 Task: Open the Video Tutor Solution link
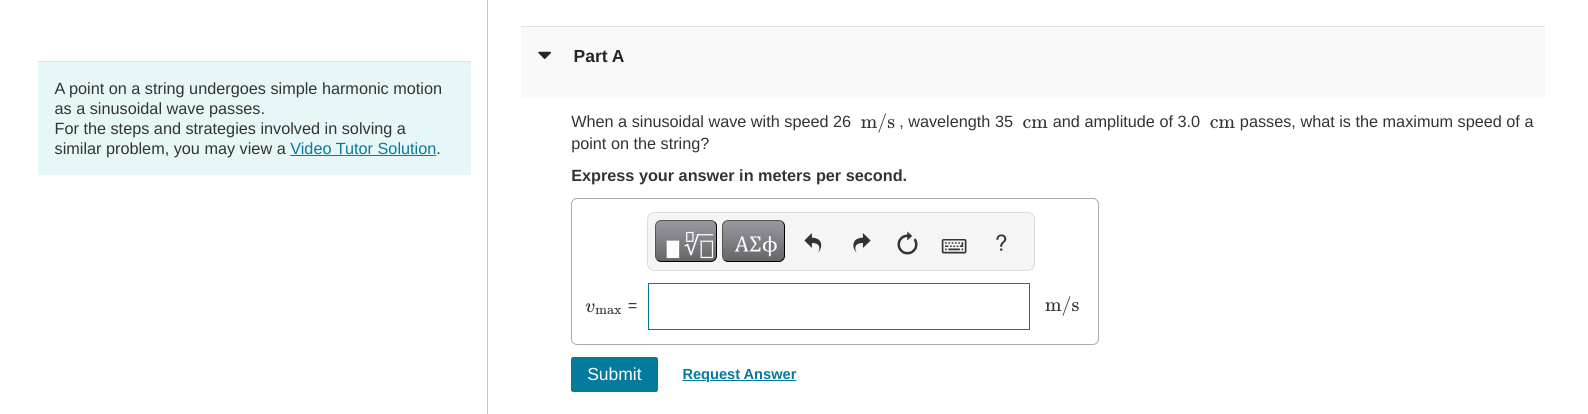(363, 148)
